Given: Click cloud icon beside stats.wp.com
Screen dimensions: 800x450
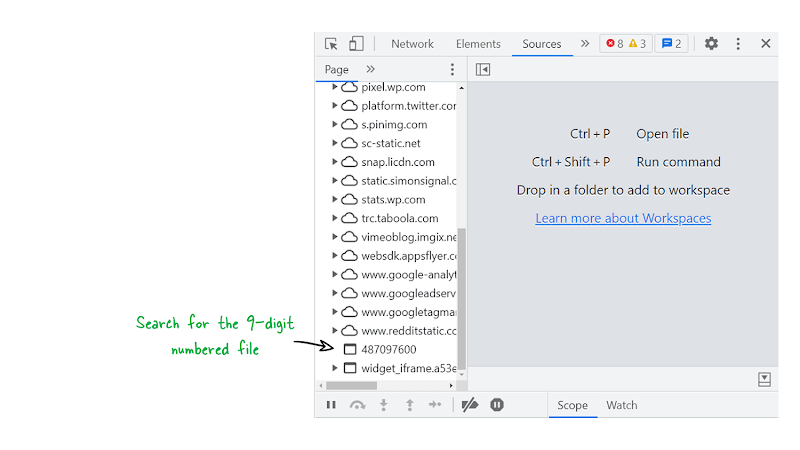Looking at the screenshot, I should pos(349,199).
